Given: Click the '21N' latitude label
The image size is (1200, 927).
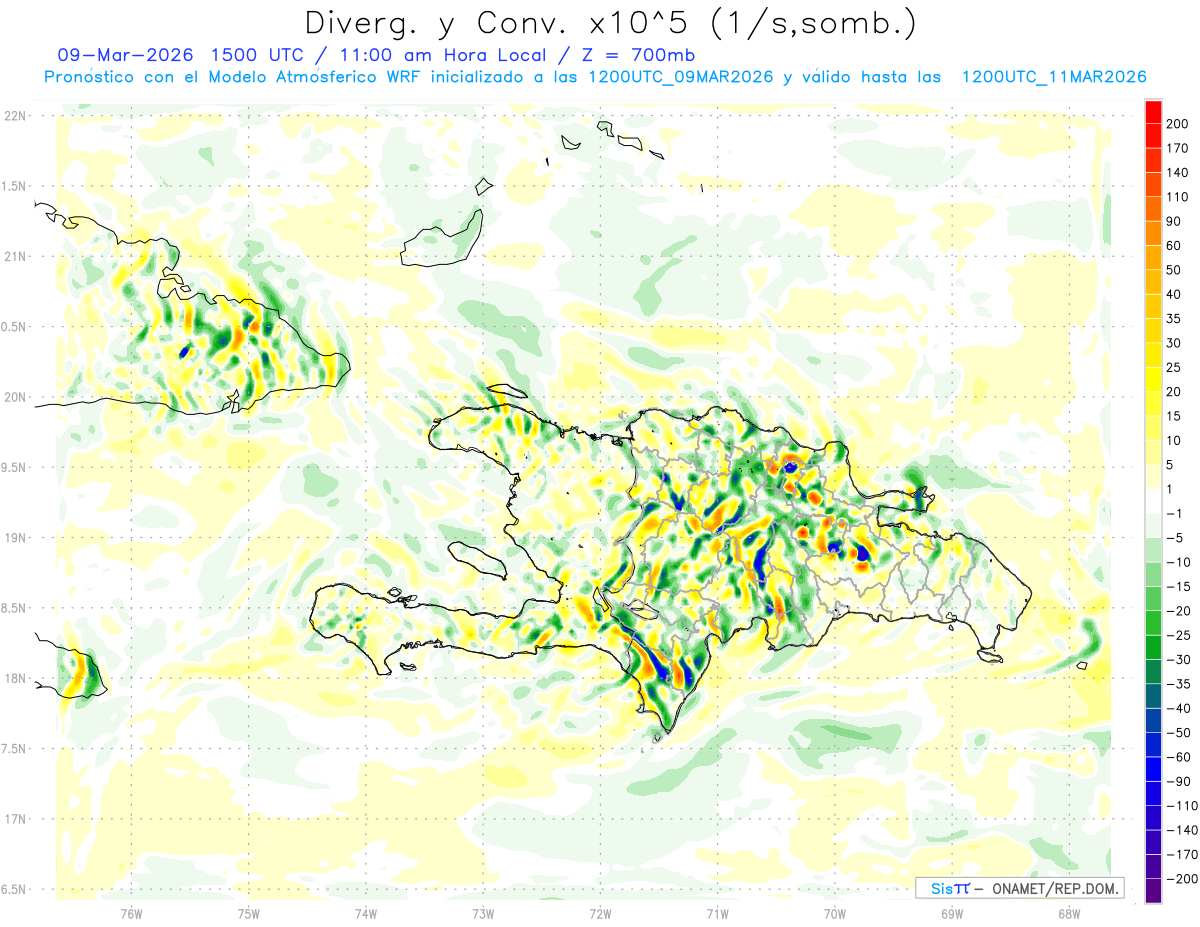Looking at the screenshot, I should [x=14, y=257].
